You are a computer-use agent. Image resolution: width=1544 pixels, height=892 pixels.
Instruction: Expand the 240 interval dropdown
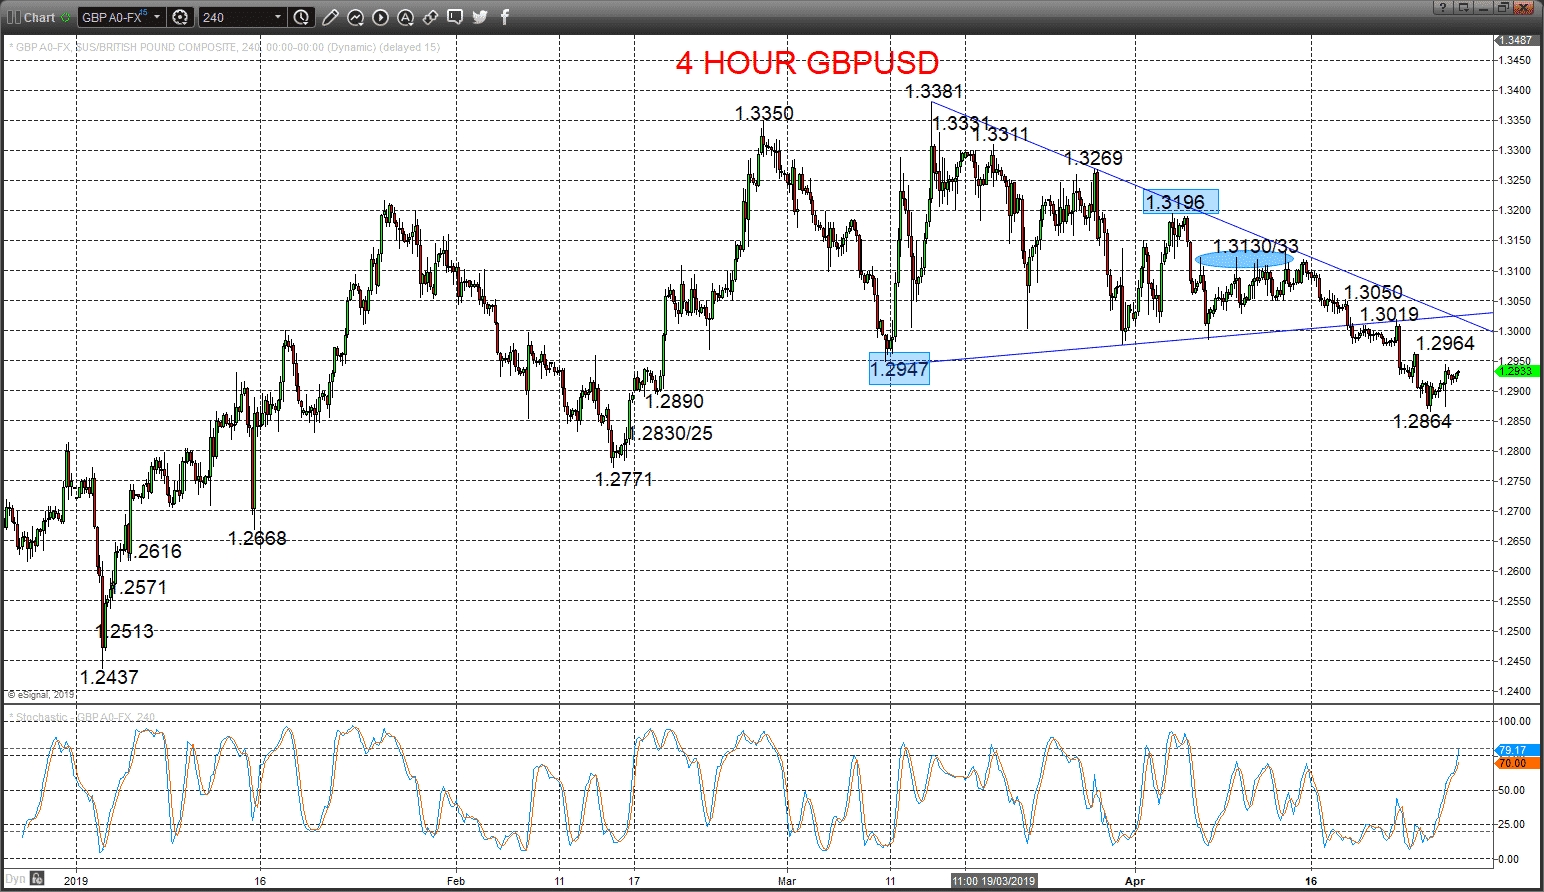coord(243,17)
